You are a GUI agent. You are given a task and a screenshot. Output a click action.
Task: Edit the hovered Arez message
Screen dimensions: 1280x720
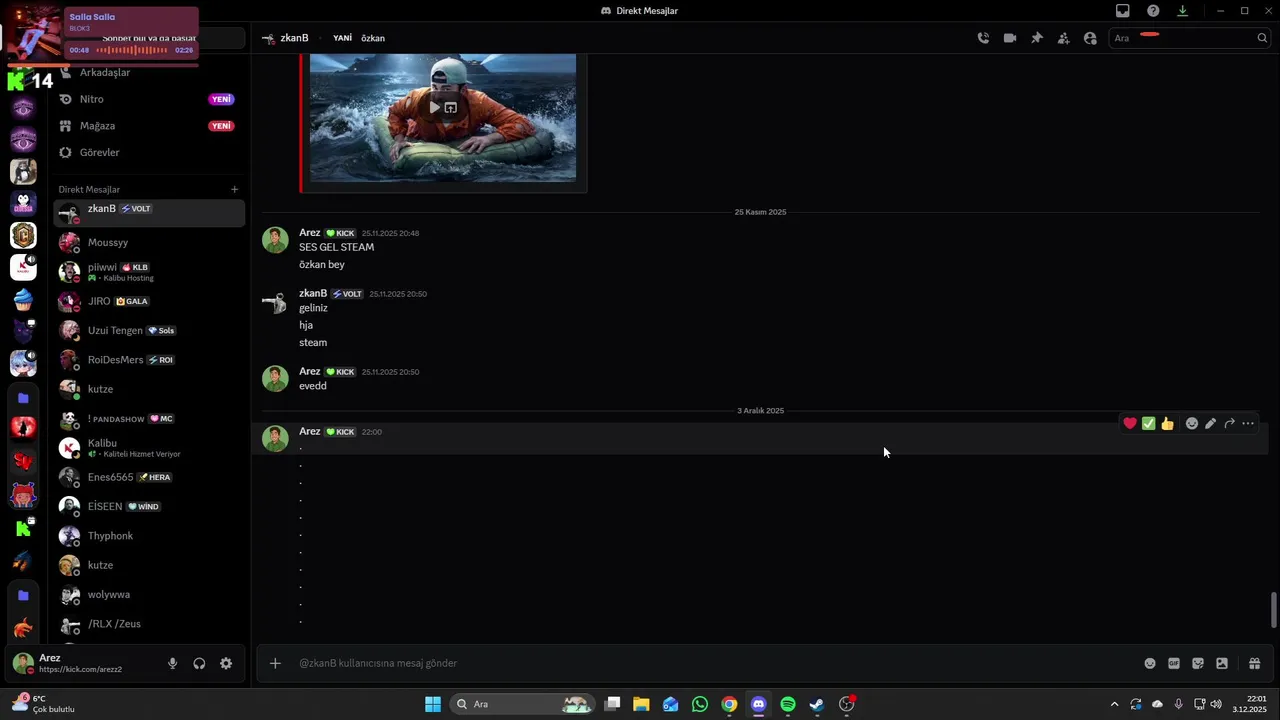click(x=1210, y=424)
